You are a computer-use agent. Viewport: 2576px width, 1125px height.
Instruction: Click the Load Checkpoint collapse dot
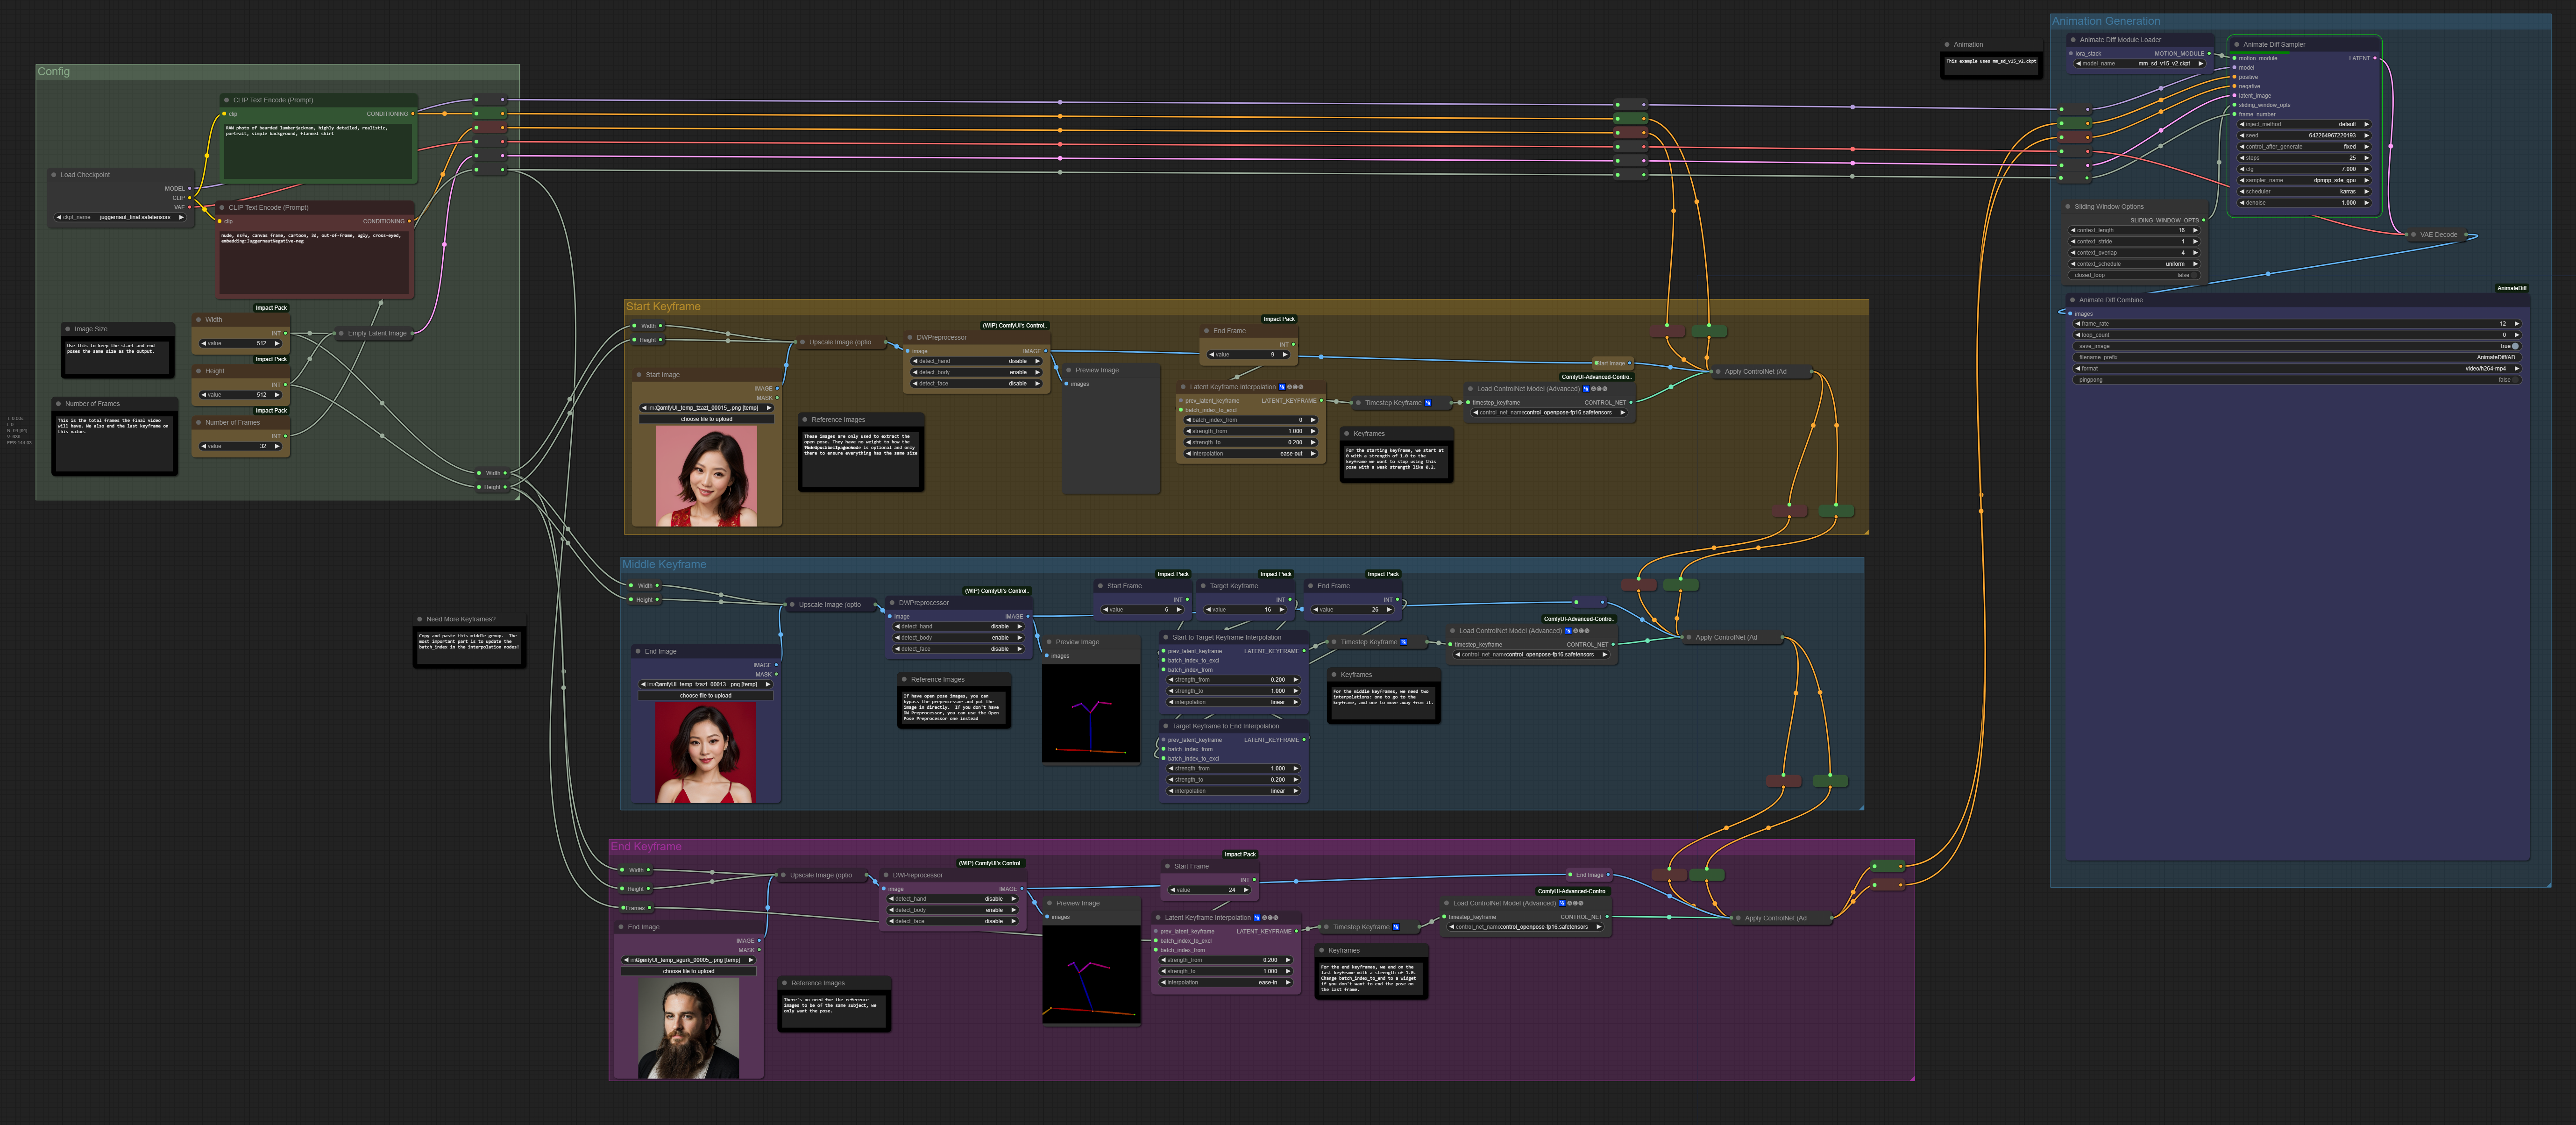tap(54, 175)
